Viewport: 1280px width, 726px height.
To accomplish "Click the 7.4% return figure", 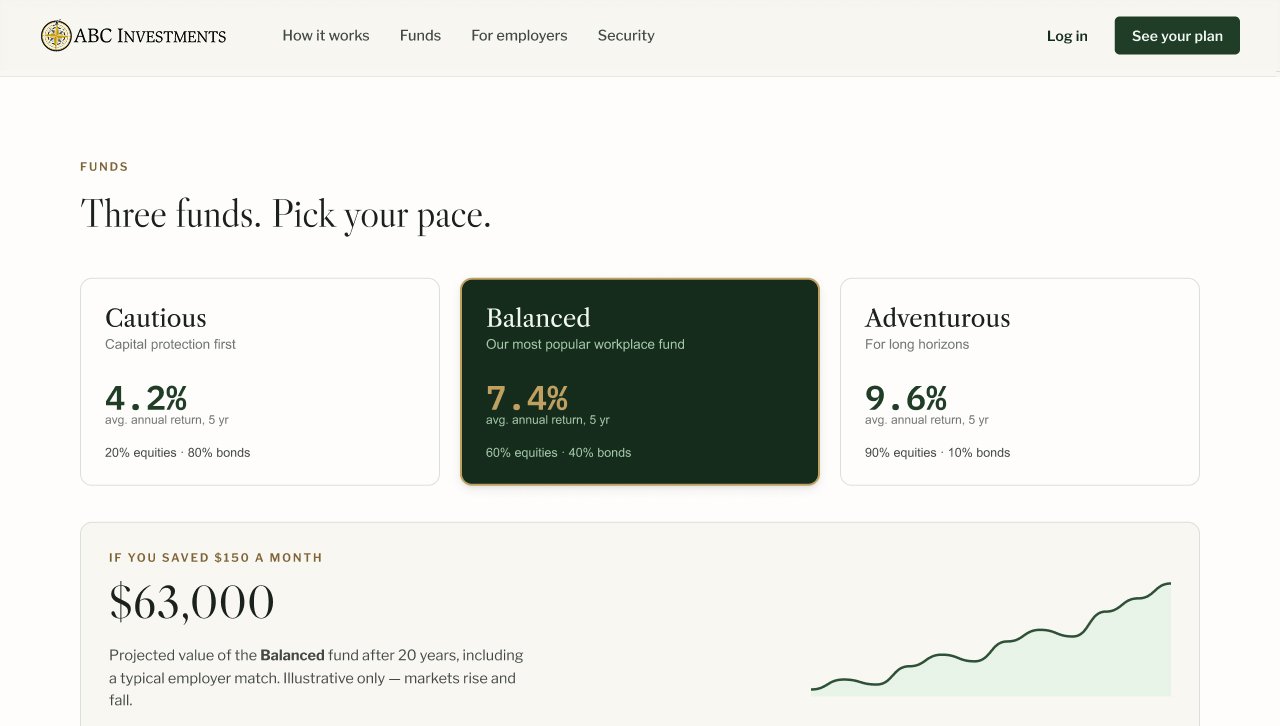I will click(x=527, y=398).
